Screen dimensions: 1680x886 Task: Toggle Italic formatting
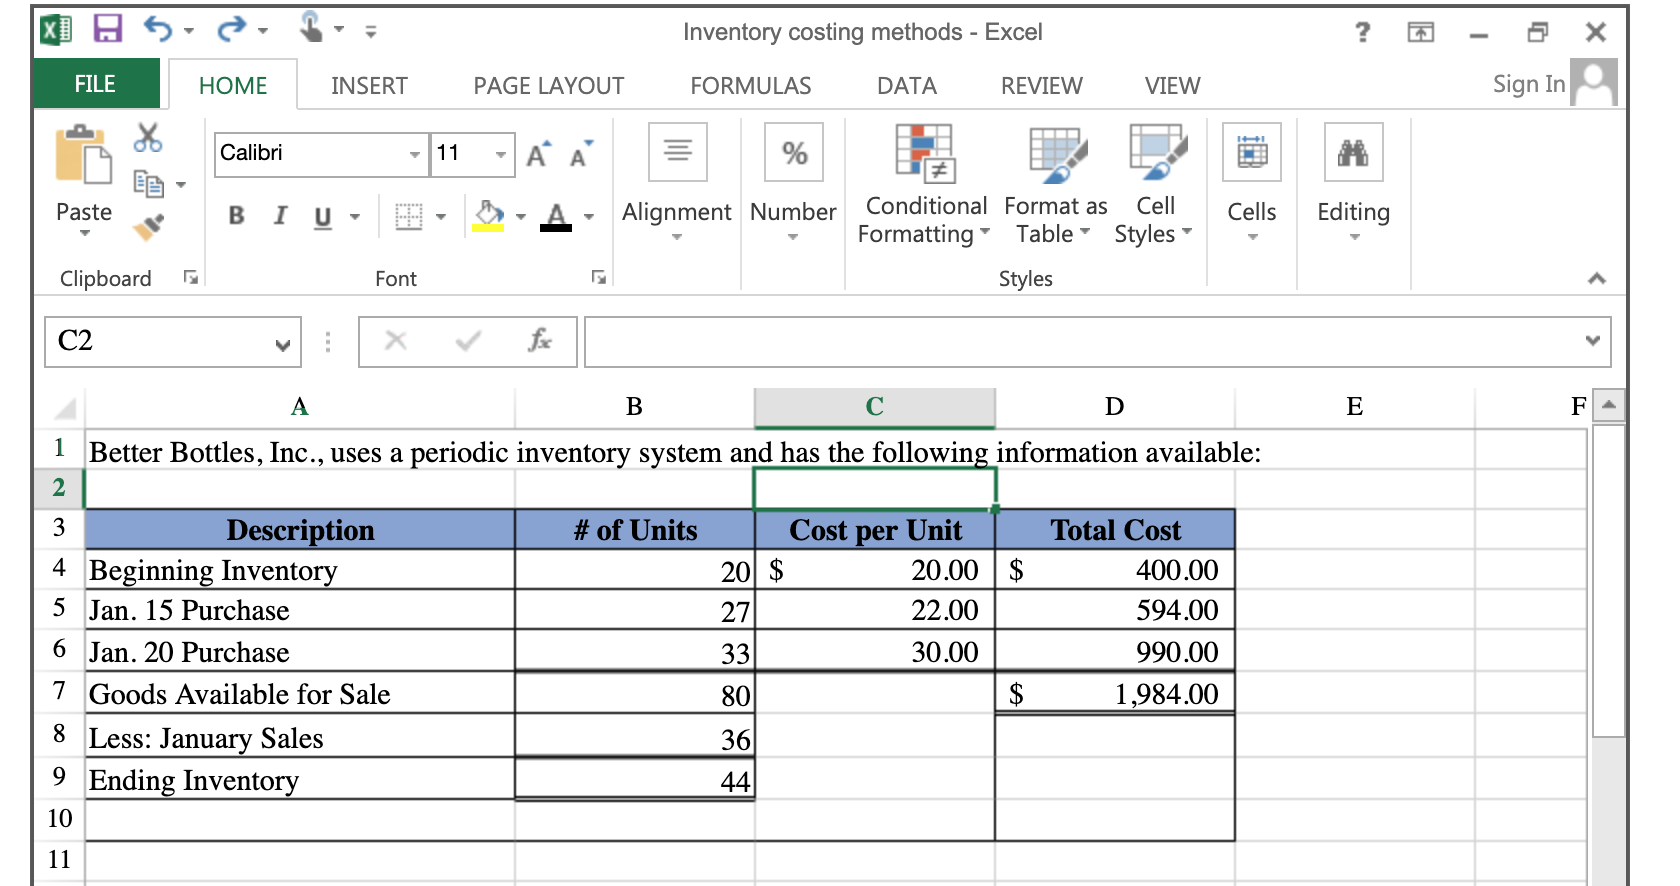click(x=281, y=216)
